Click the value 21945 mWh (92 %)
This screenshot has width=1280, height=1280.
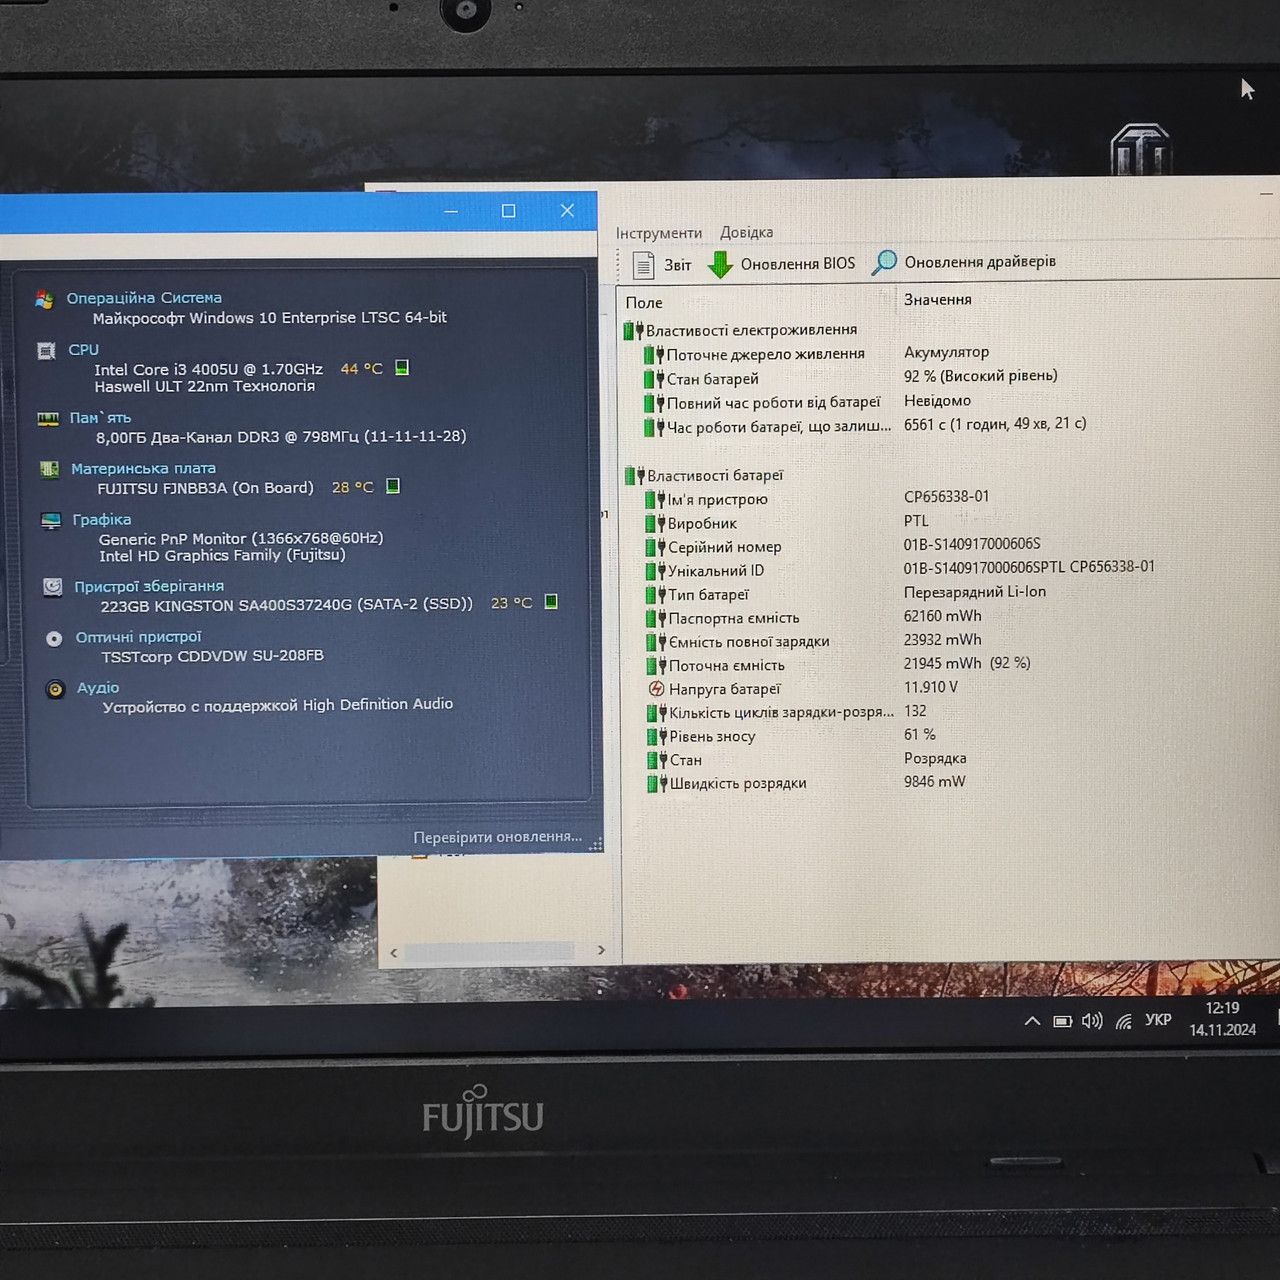(x=967, y=663)
